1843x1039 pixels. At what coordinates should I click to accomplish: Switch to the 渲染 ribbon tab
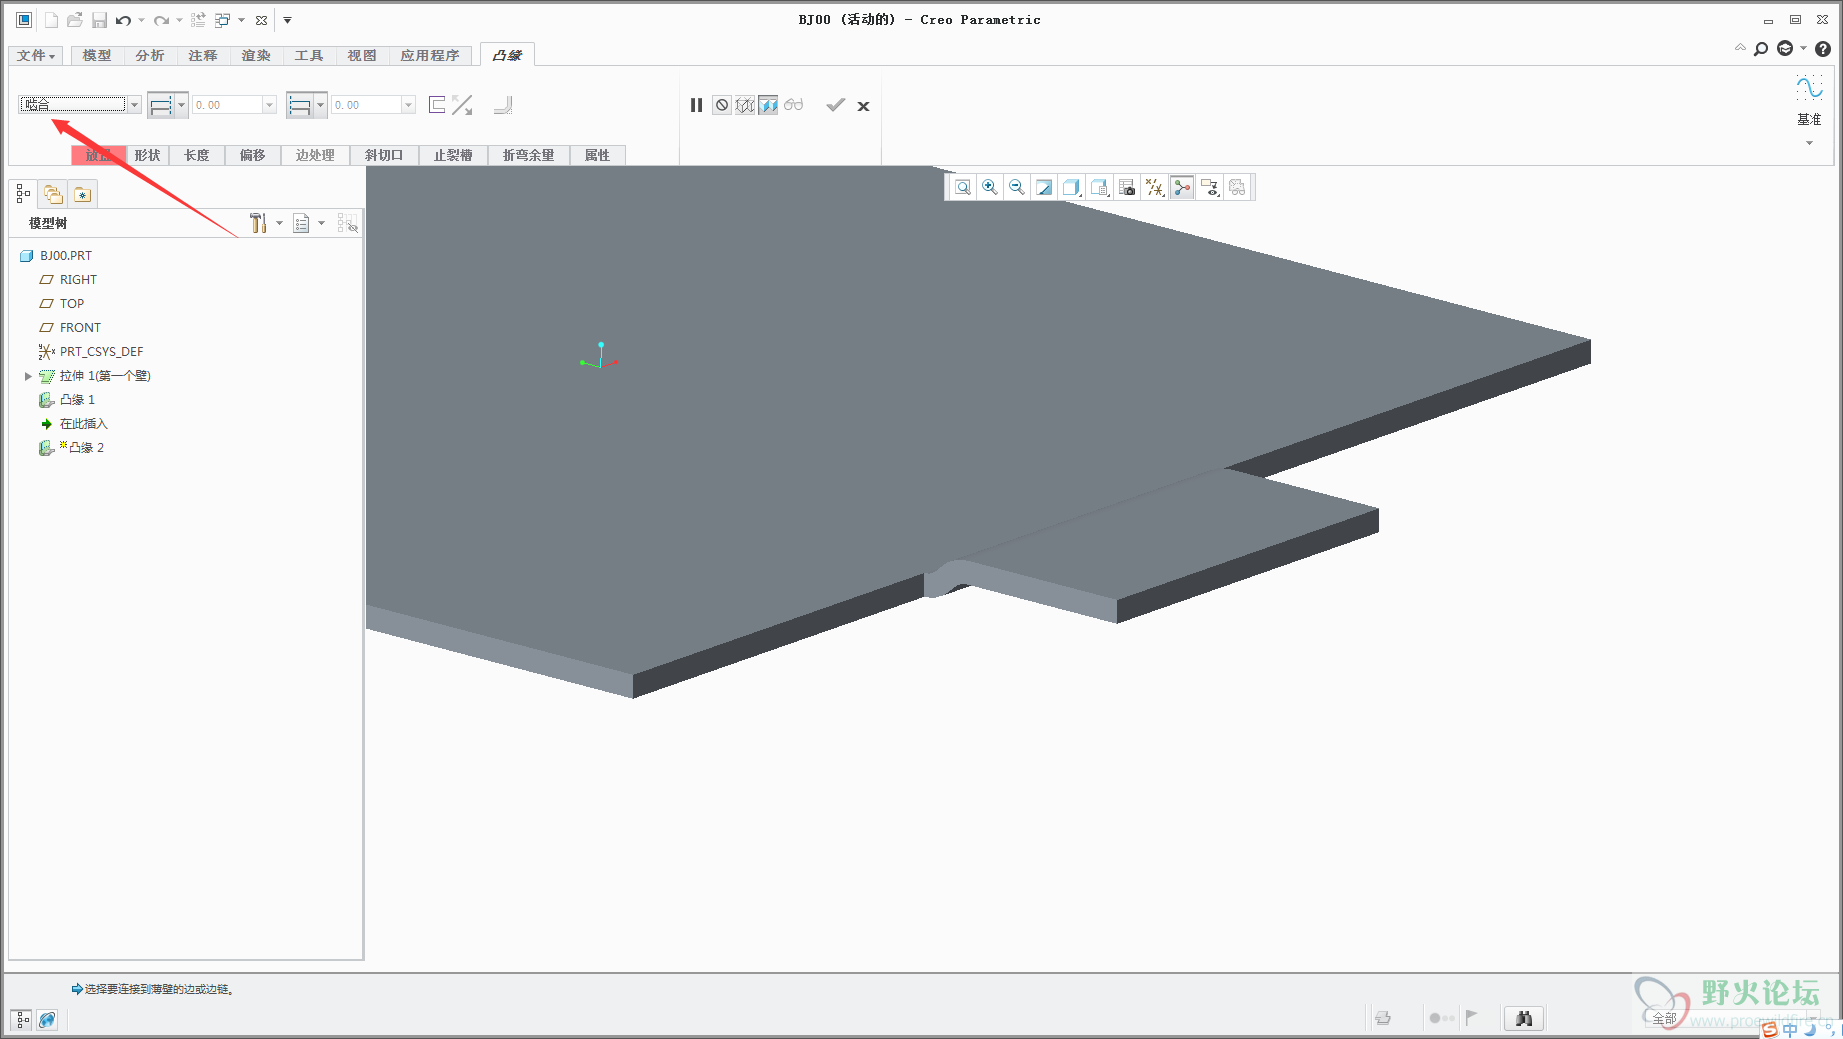(x=256, y=56)
